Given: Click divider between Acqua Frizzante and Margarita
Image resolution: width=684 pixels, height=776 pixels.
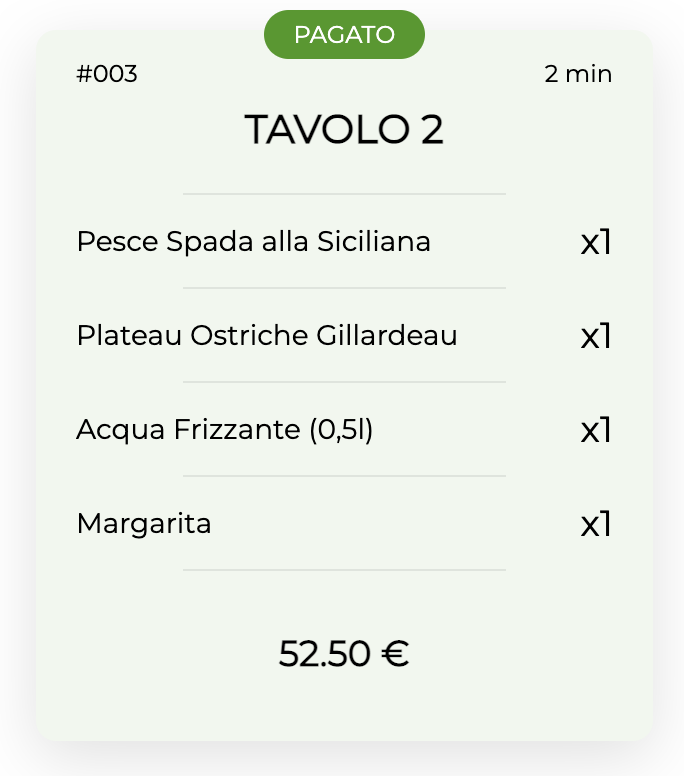Looking at the screenshot, I should pyautogui.click(x=344, y=476).
